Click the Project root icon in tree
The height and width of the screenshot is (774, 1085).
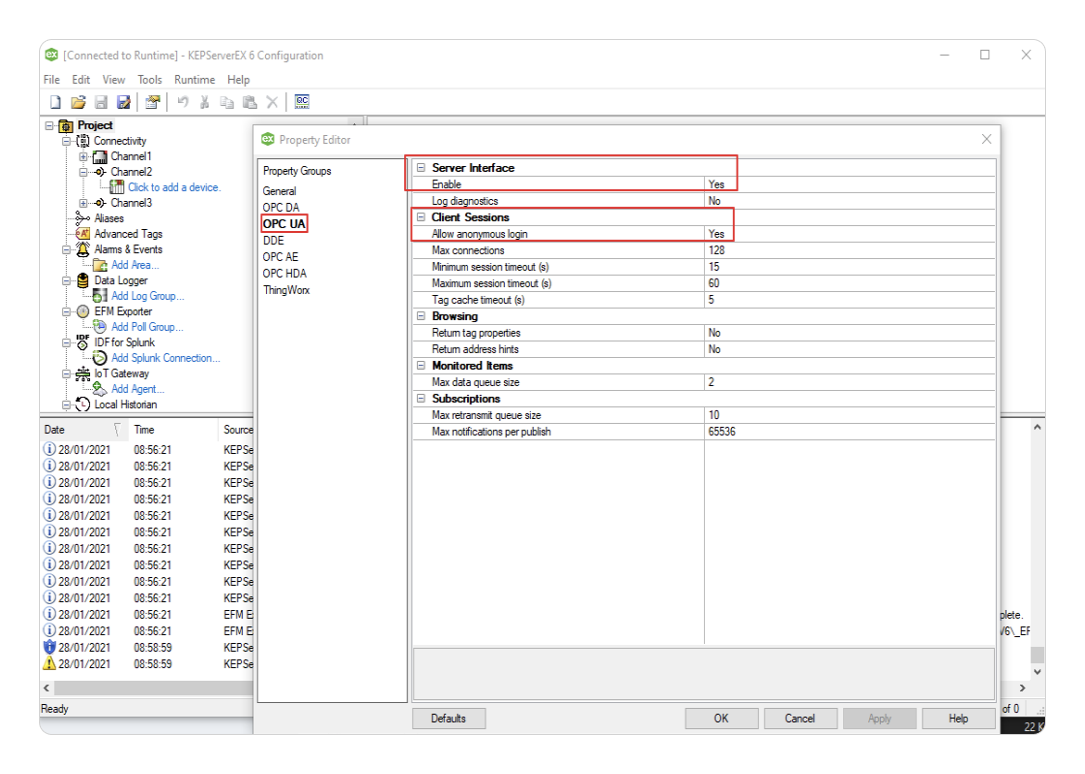[66, 125]
